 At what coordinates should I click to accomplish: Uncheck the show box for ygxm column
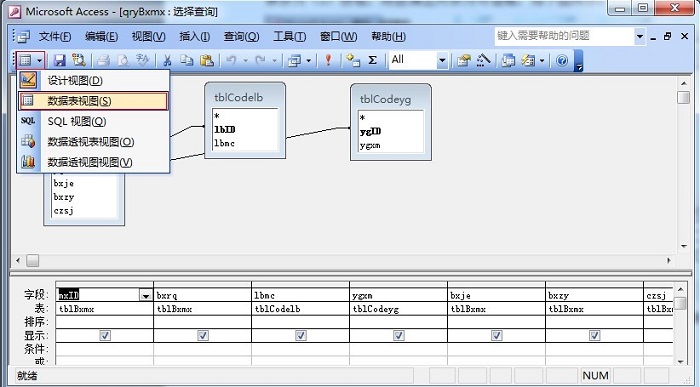399,335
